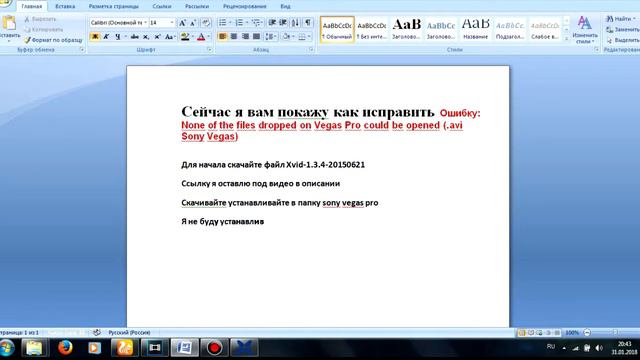Pick text highlight color button
Viewport: 640px width, 360px height.
point(185,37)
